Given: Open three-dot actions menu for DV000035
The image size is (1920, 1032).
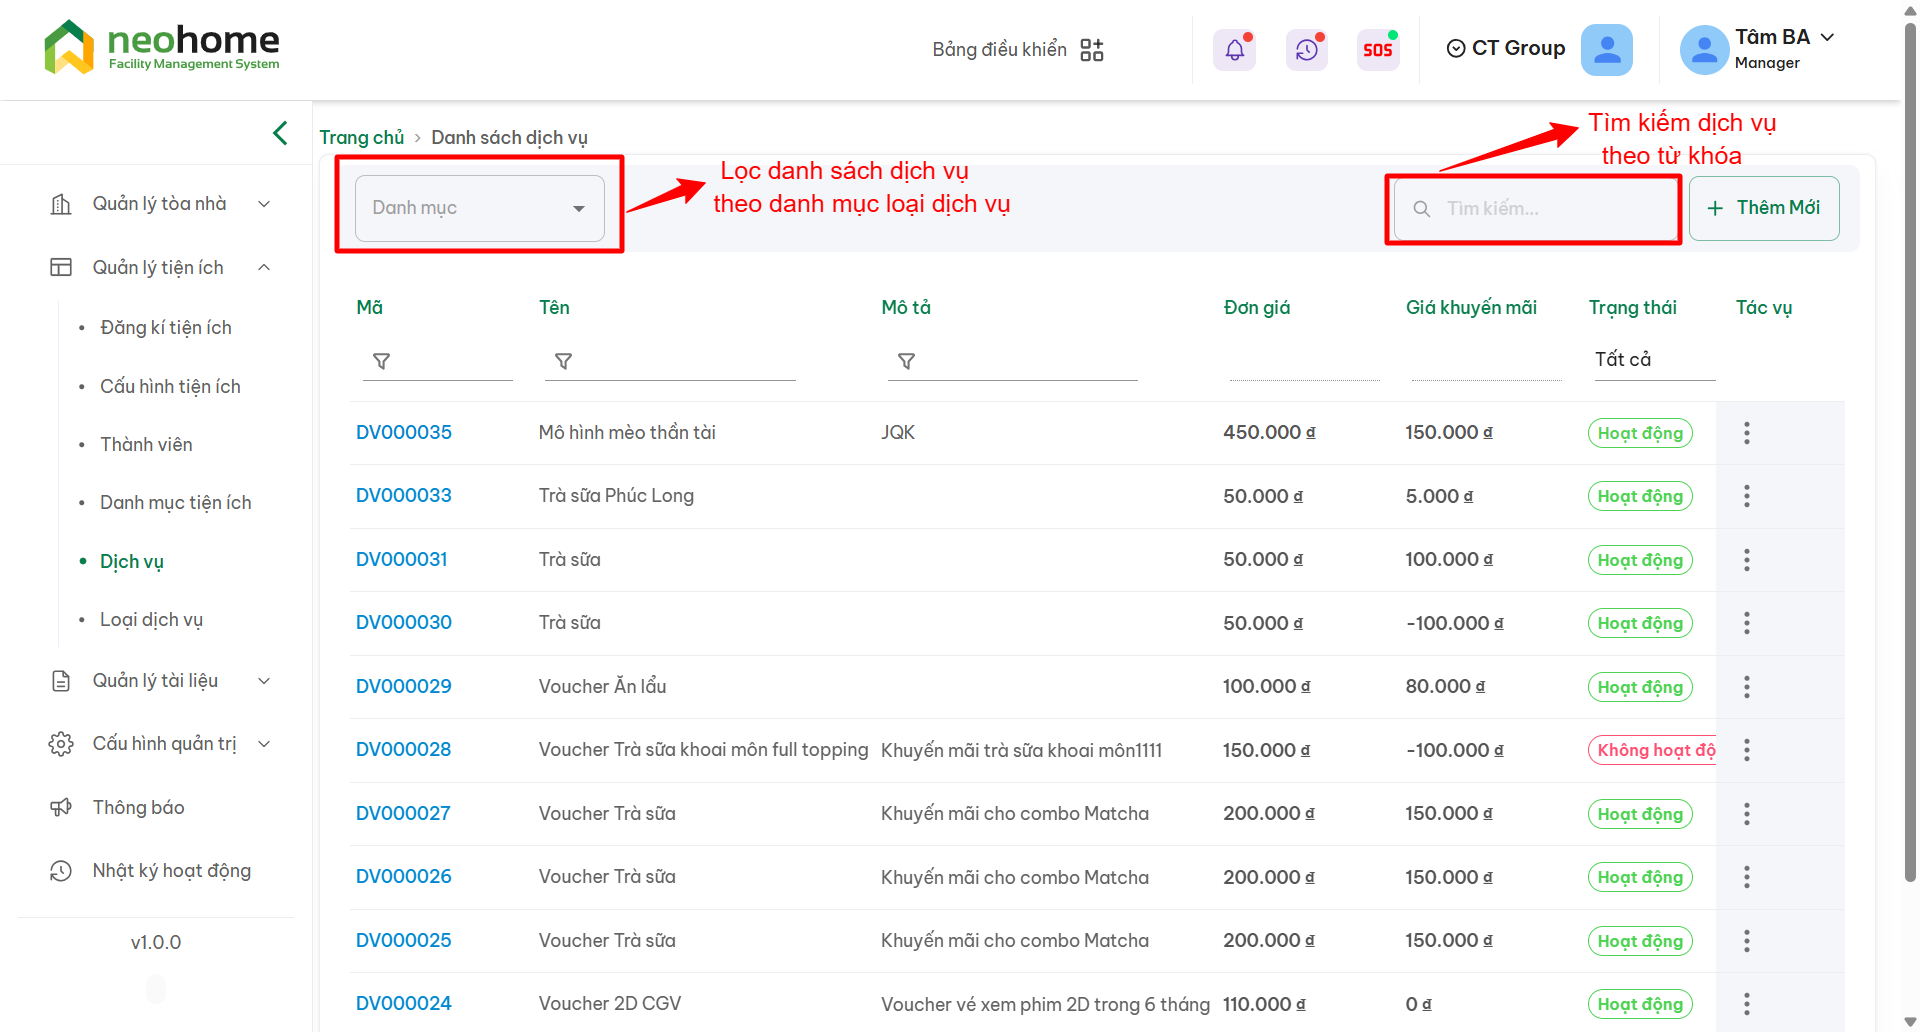Looking at the screenshot, I should 1746,433.
